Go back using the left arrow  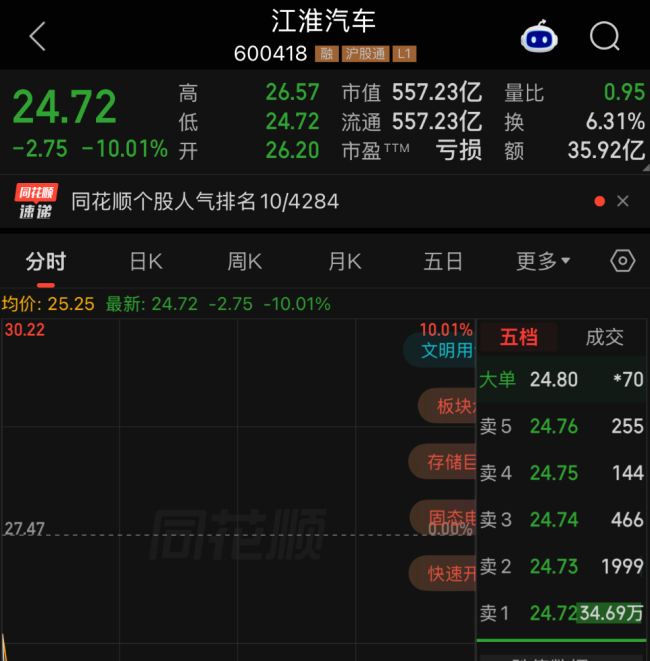pos(37,37)
